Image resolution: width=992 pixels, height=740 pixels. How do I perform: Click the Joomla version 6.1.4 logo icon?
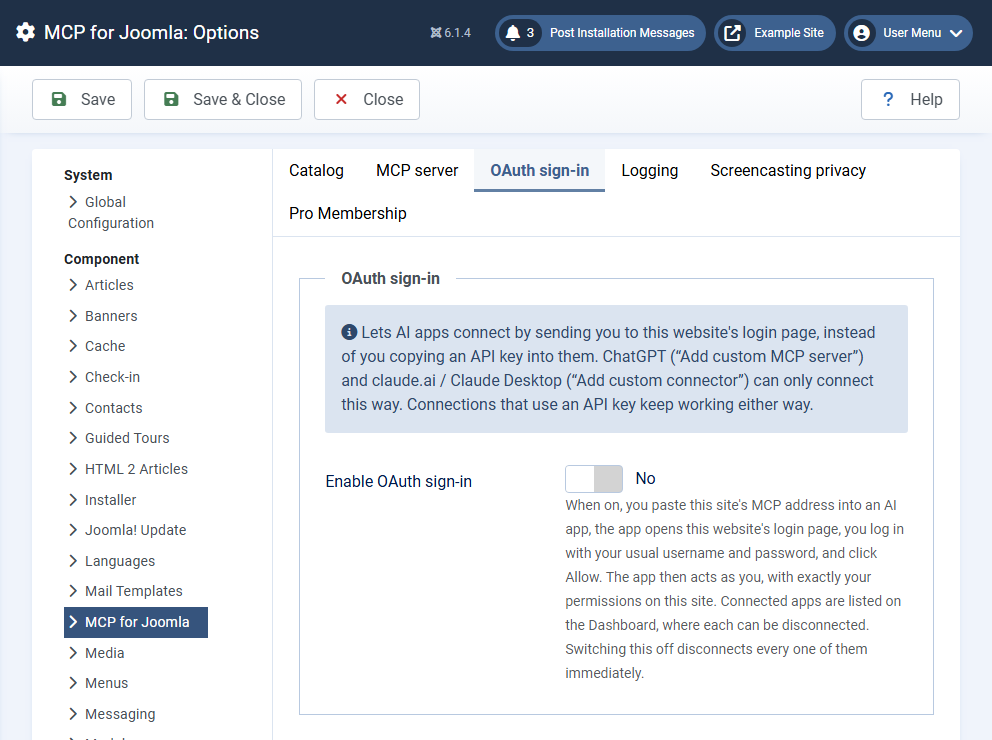coord(435,33)
